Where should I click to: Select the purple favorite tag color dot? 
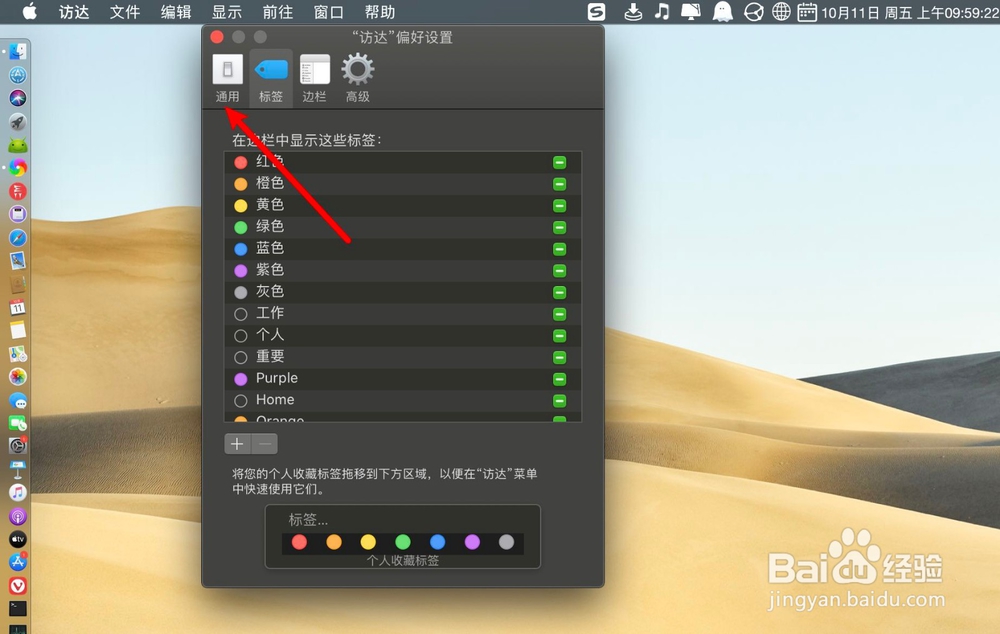(472, 541)
